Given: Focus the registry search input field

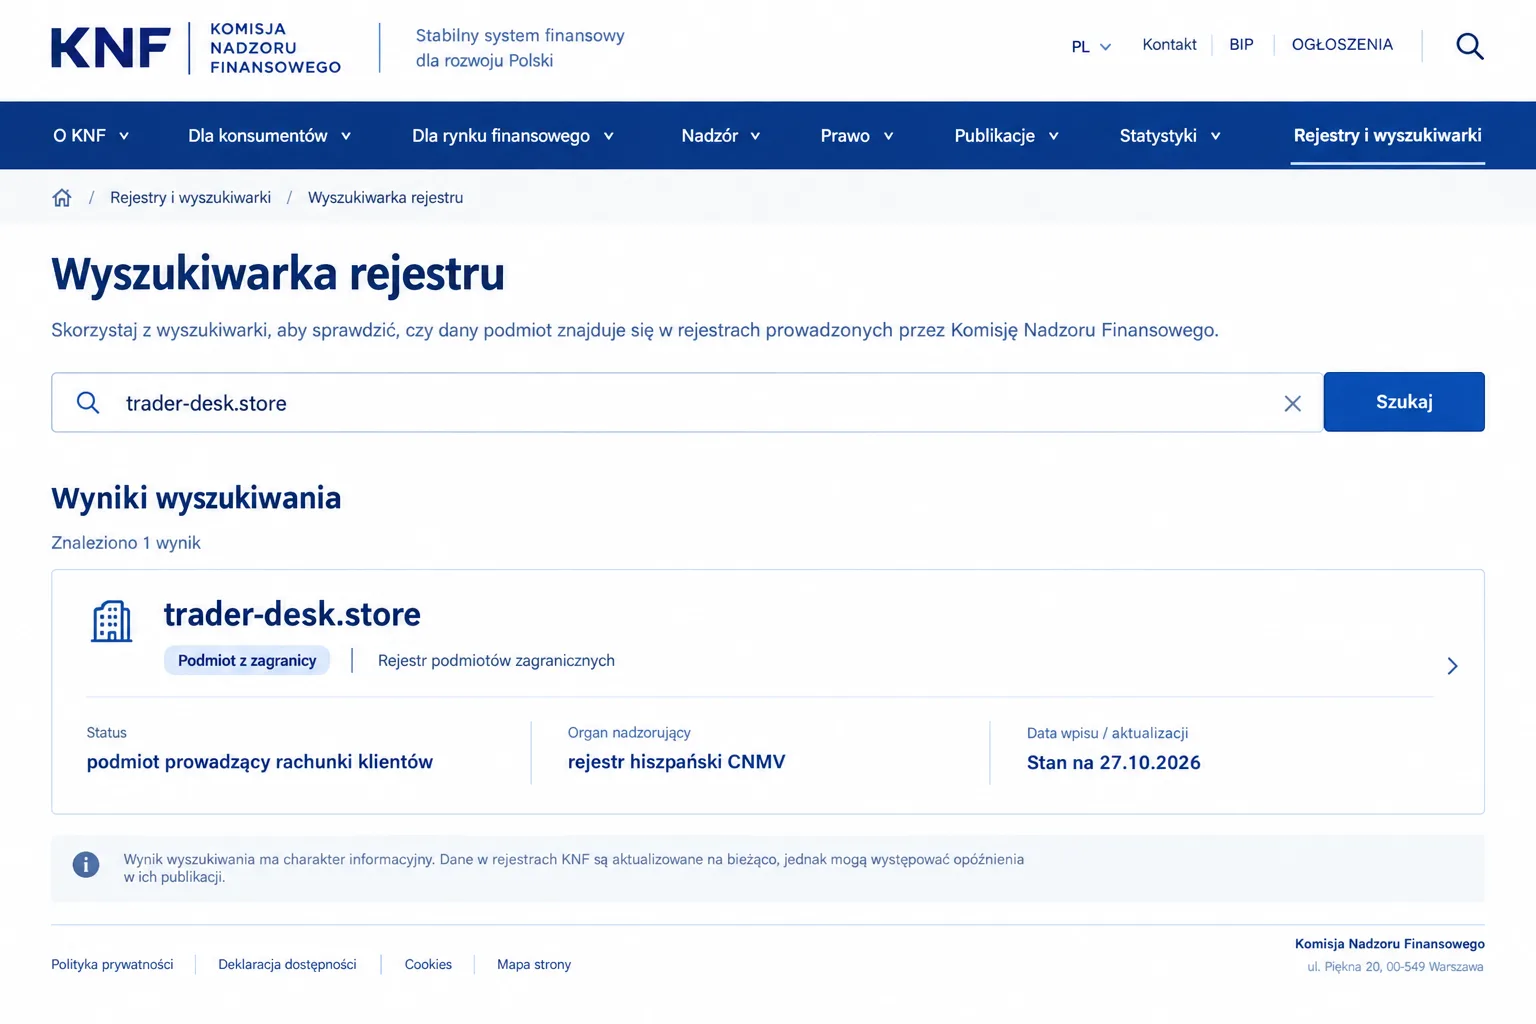Looking at the screenshot, I should (687, 403).
